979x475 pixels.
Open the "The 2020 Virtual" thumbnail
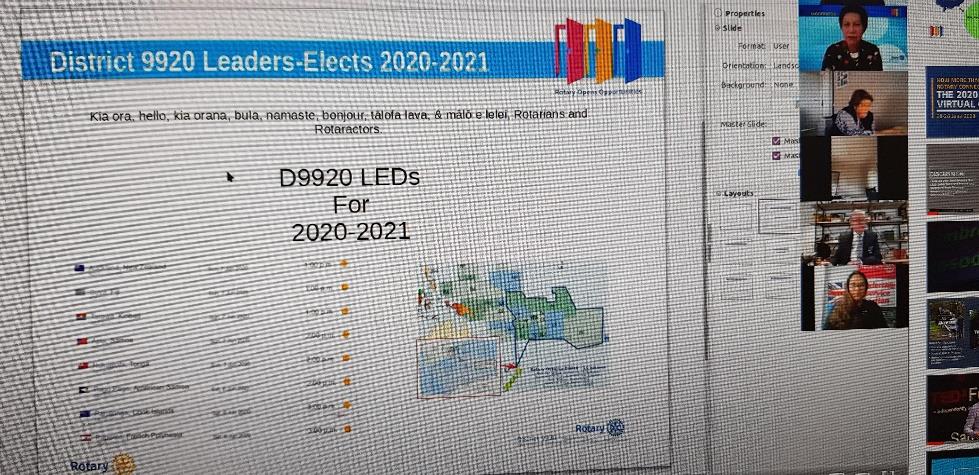click(x=952, y=100)
